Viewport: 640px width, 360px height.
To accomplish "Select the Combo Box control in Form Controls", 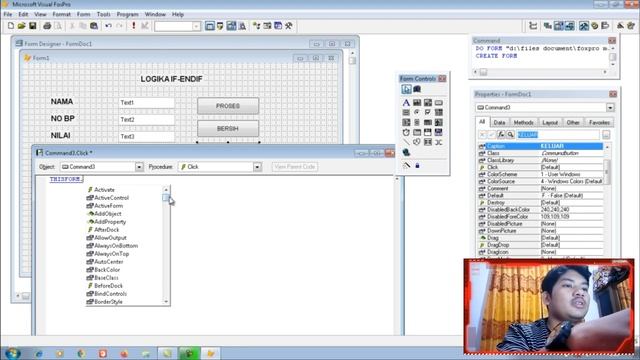I will coord(438,112).
